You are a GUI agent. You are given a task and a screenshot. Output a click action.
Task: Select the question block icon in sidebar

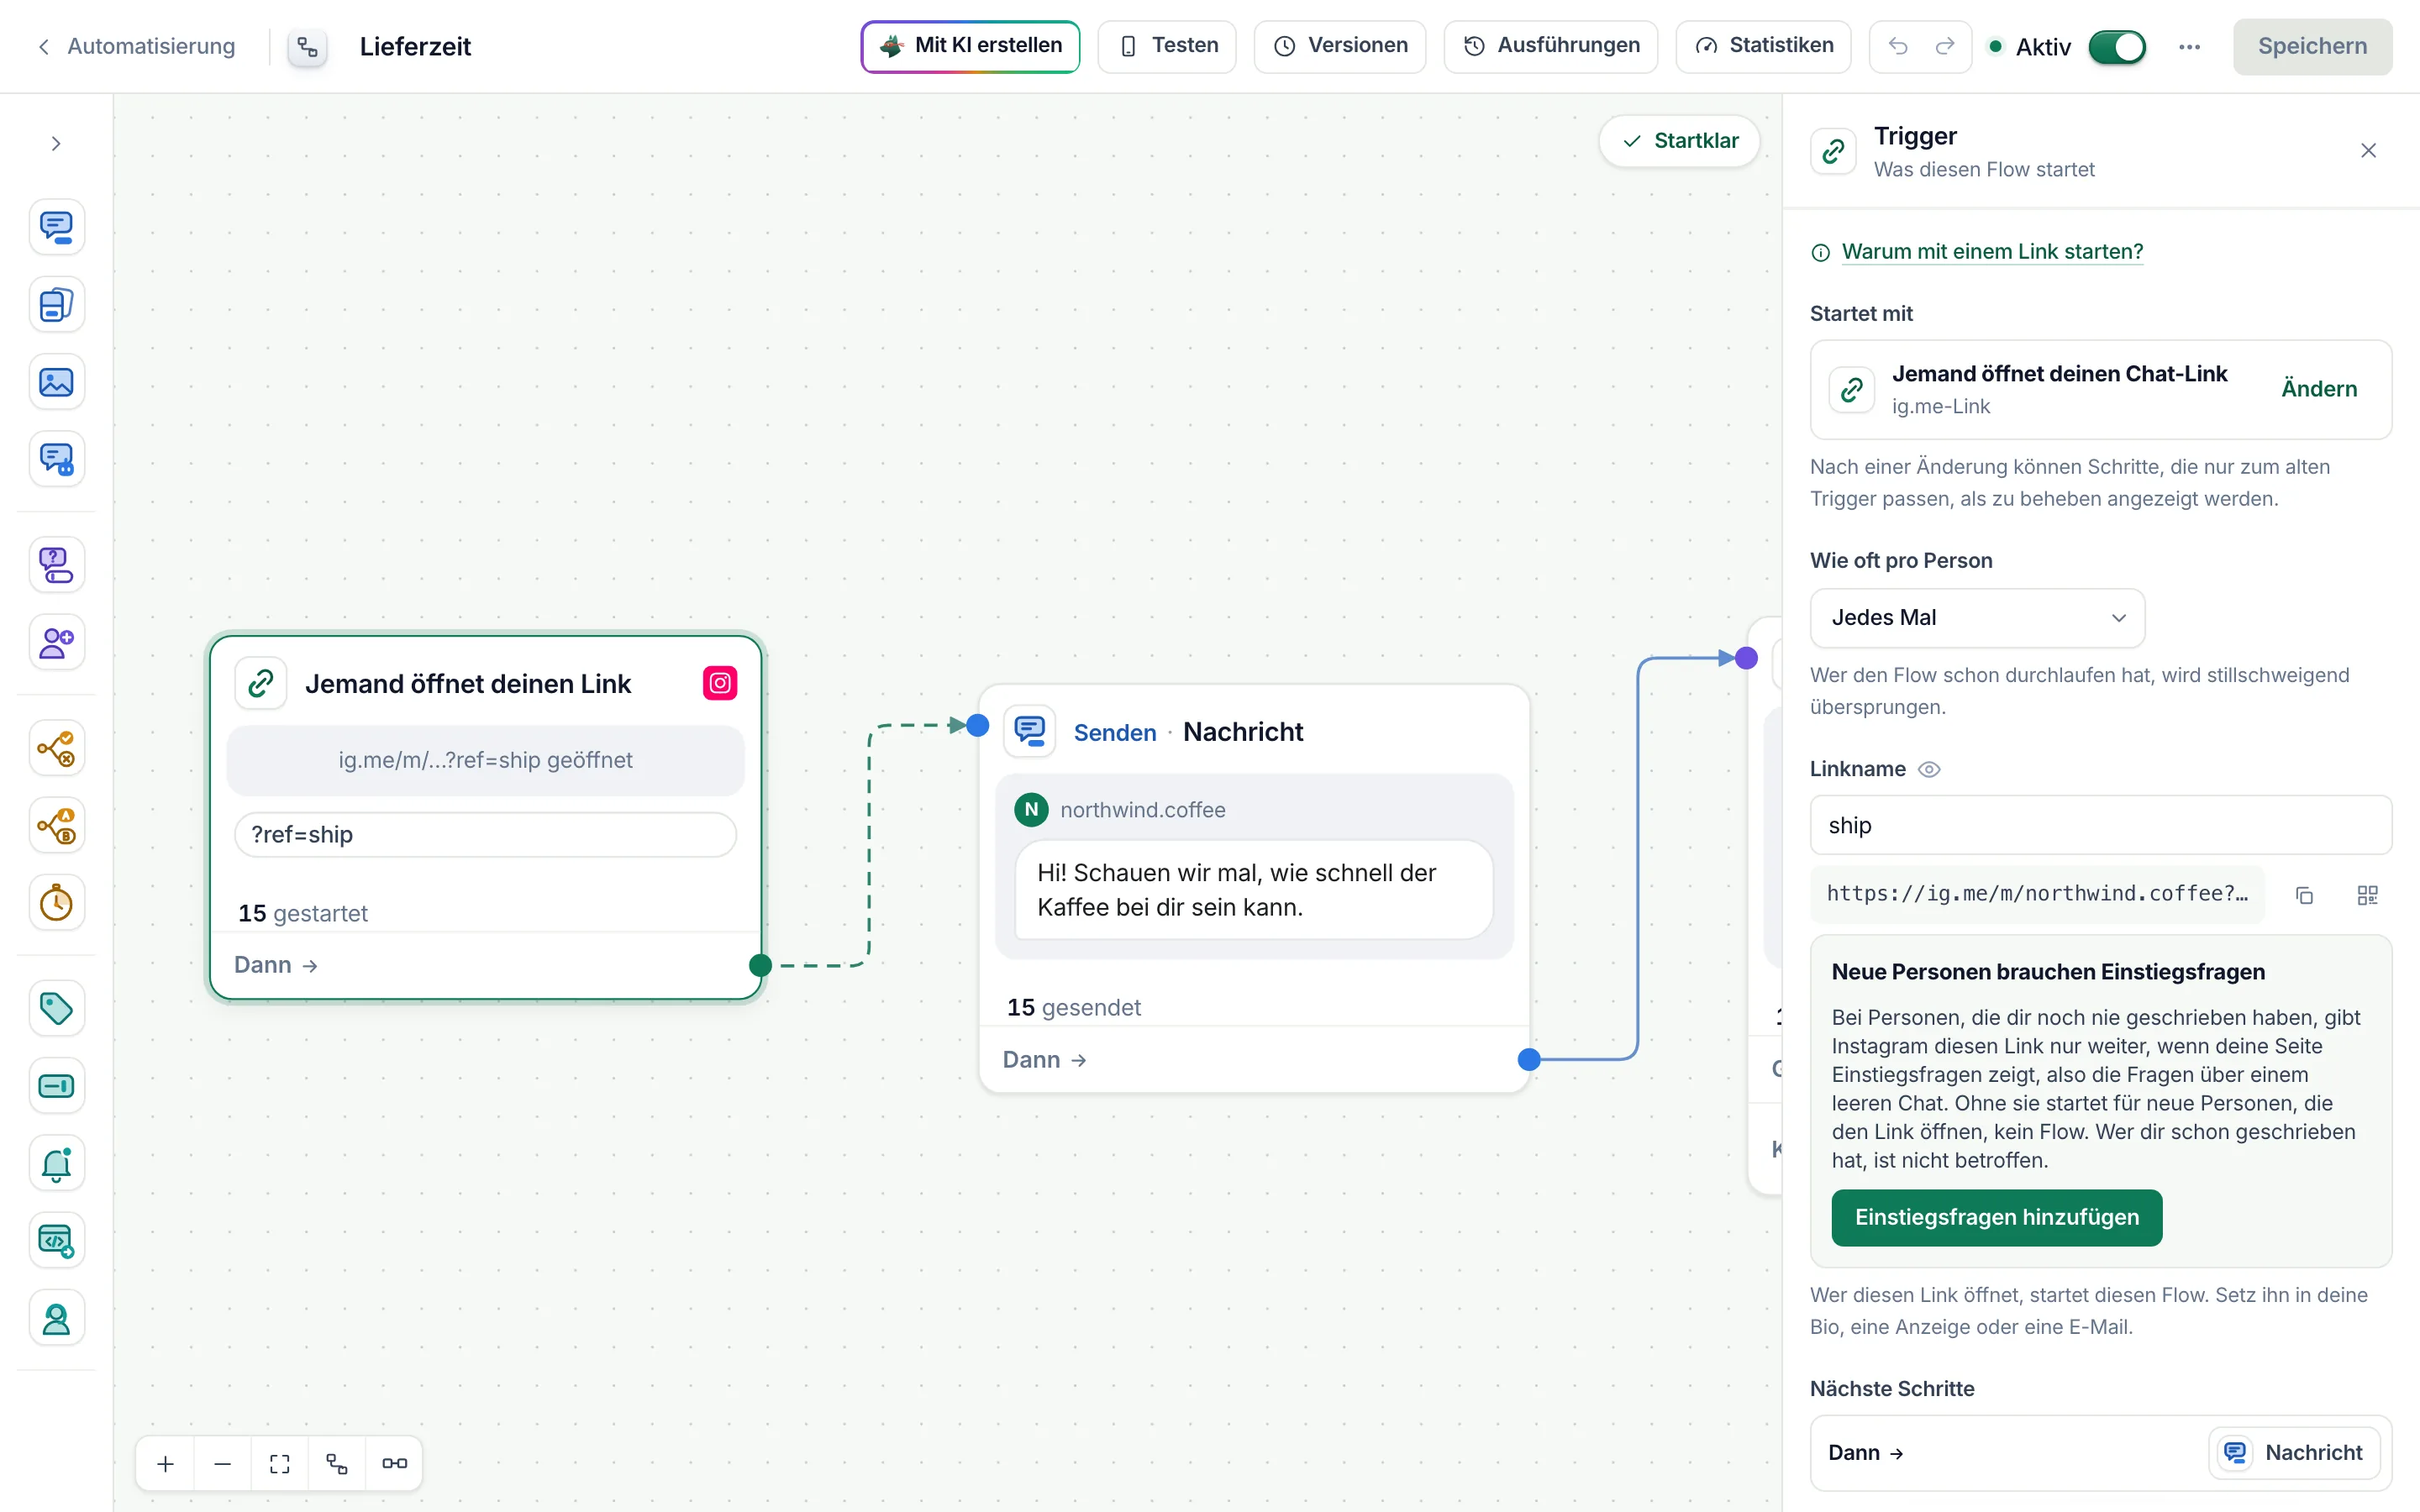click(x=56, y=565)
